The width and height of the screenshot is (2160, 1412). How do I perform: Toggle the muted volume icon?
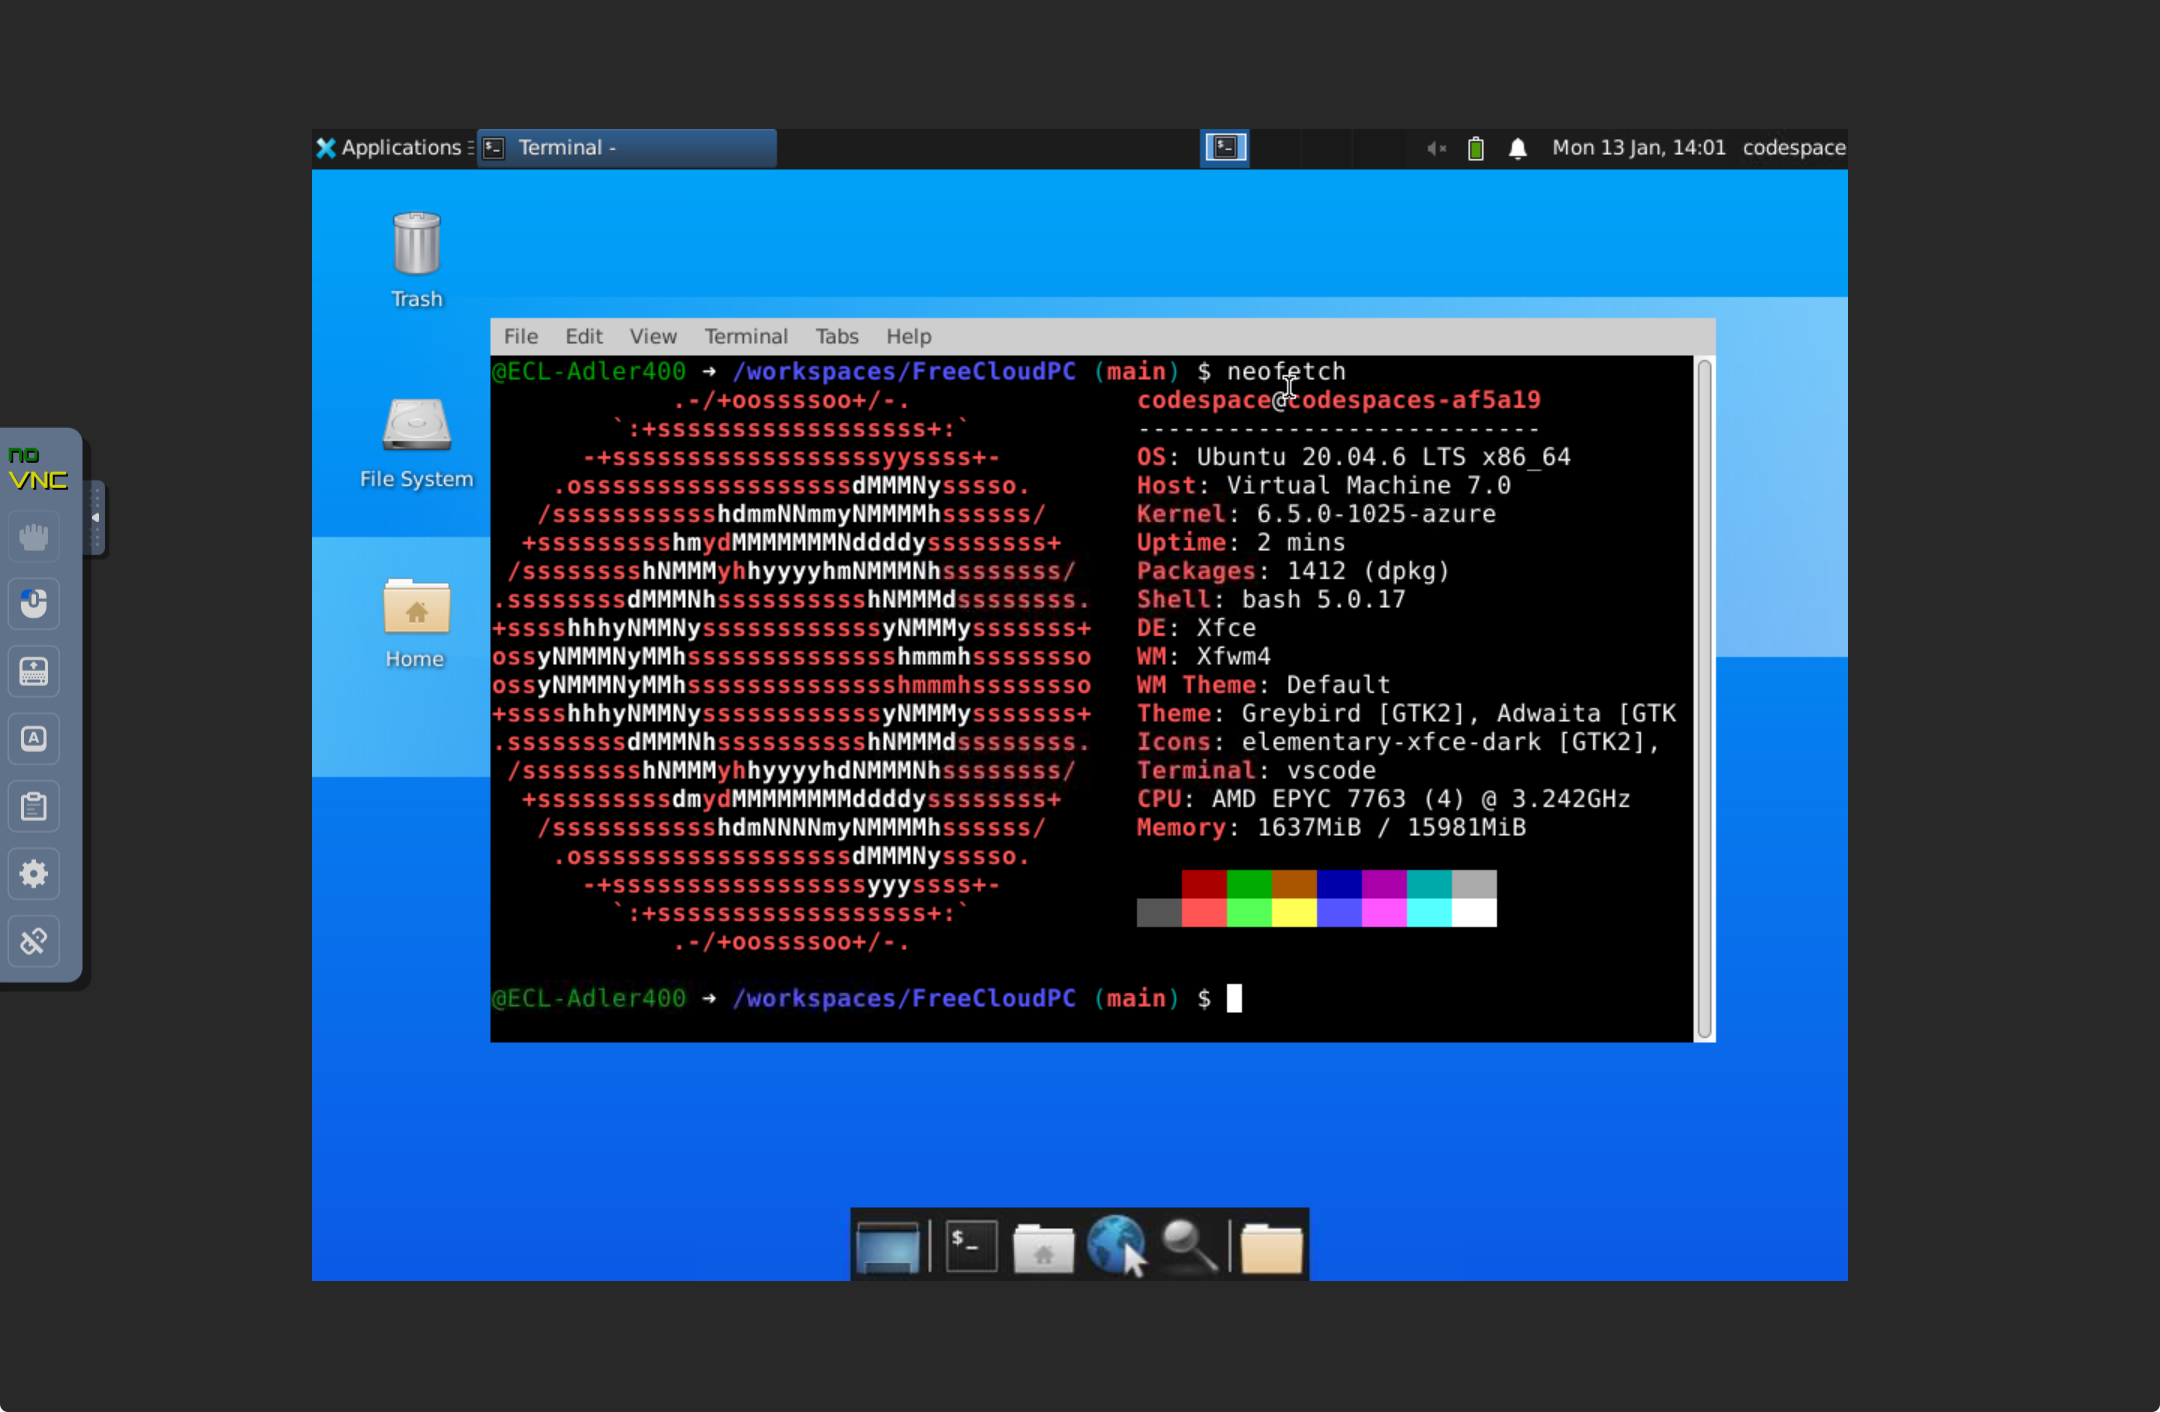tap(1436, 148)
